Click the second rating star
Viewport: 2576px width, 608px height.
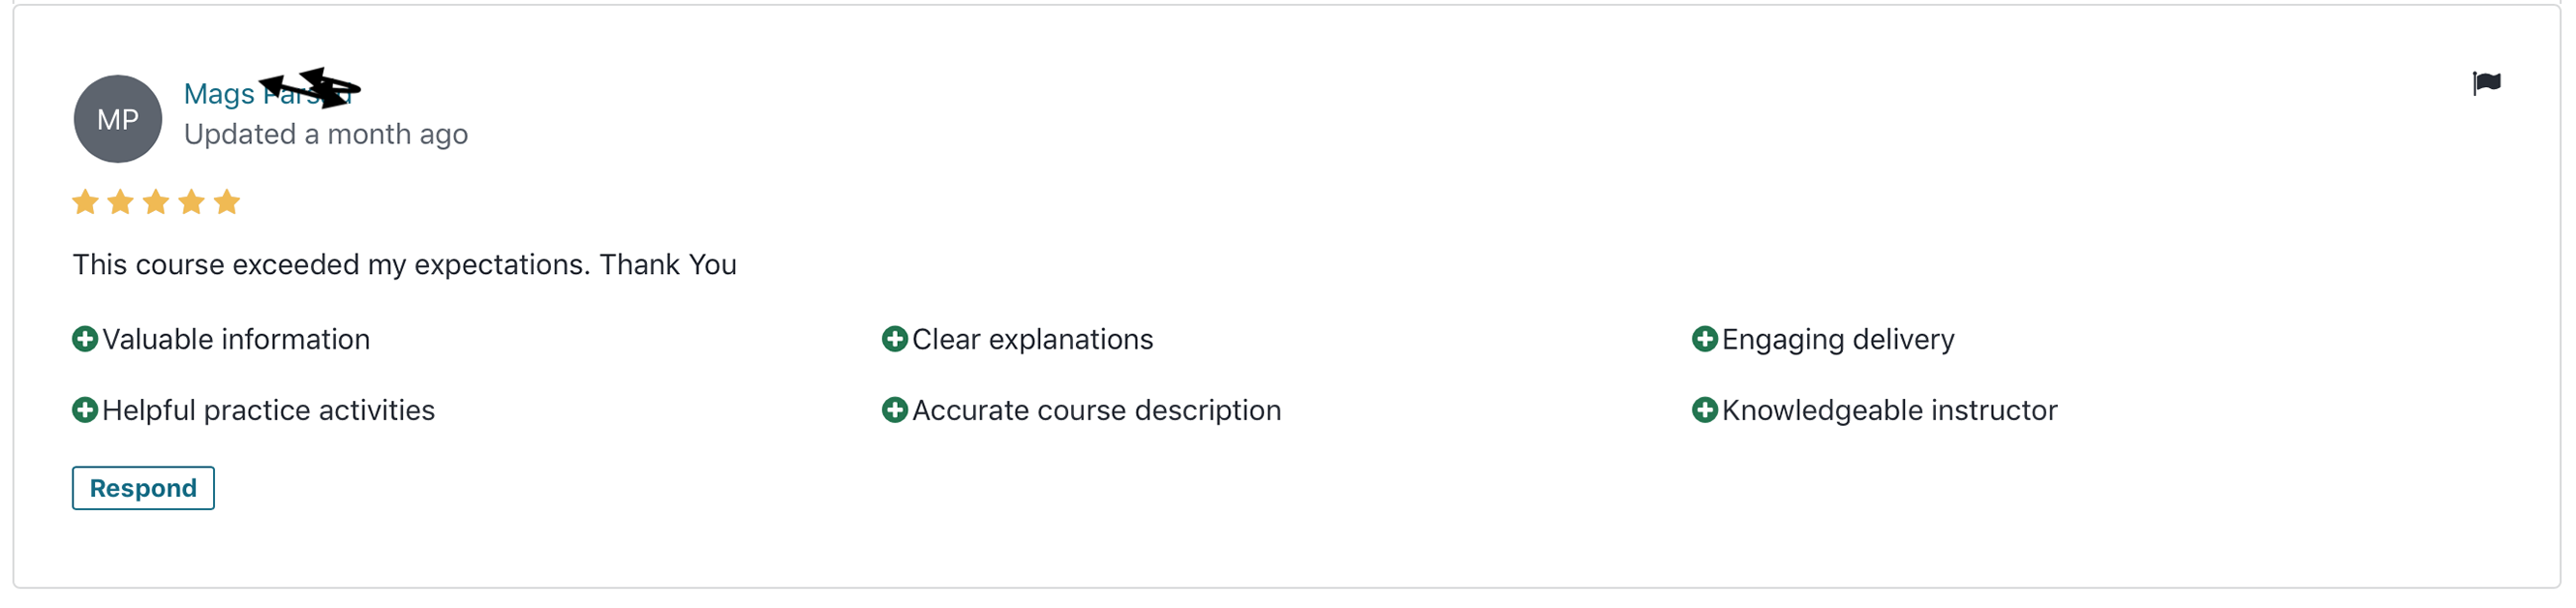pyautogui.click(x=120, y=202)
